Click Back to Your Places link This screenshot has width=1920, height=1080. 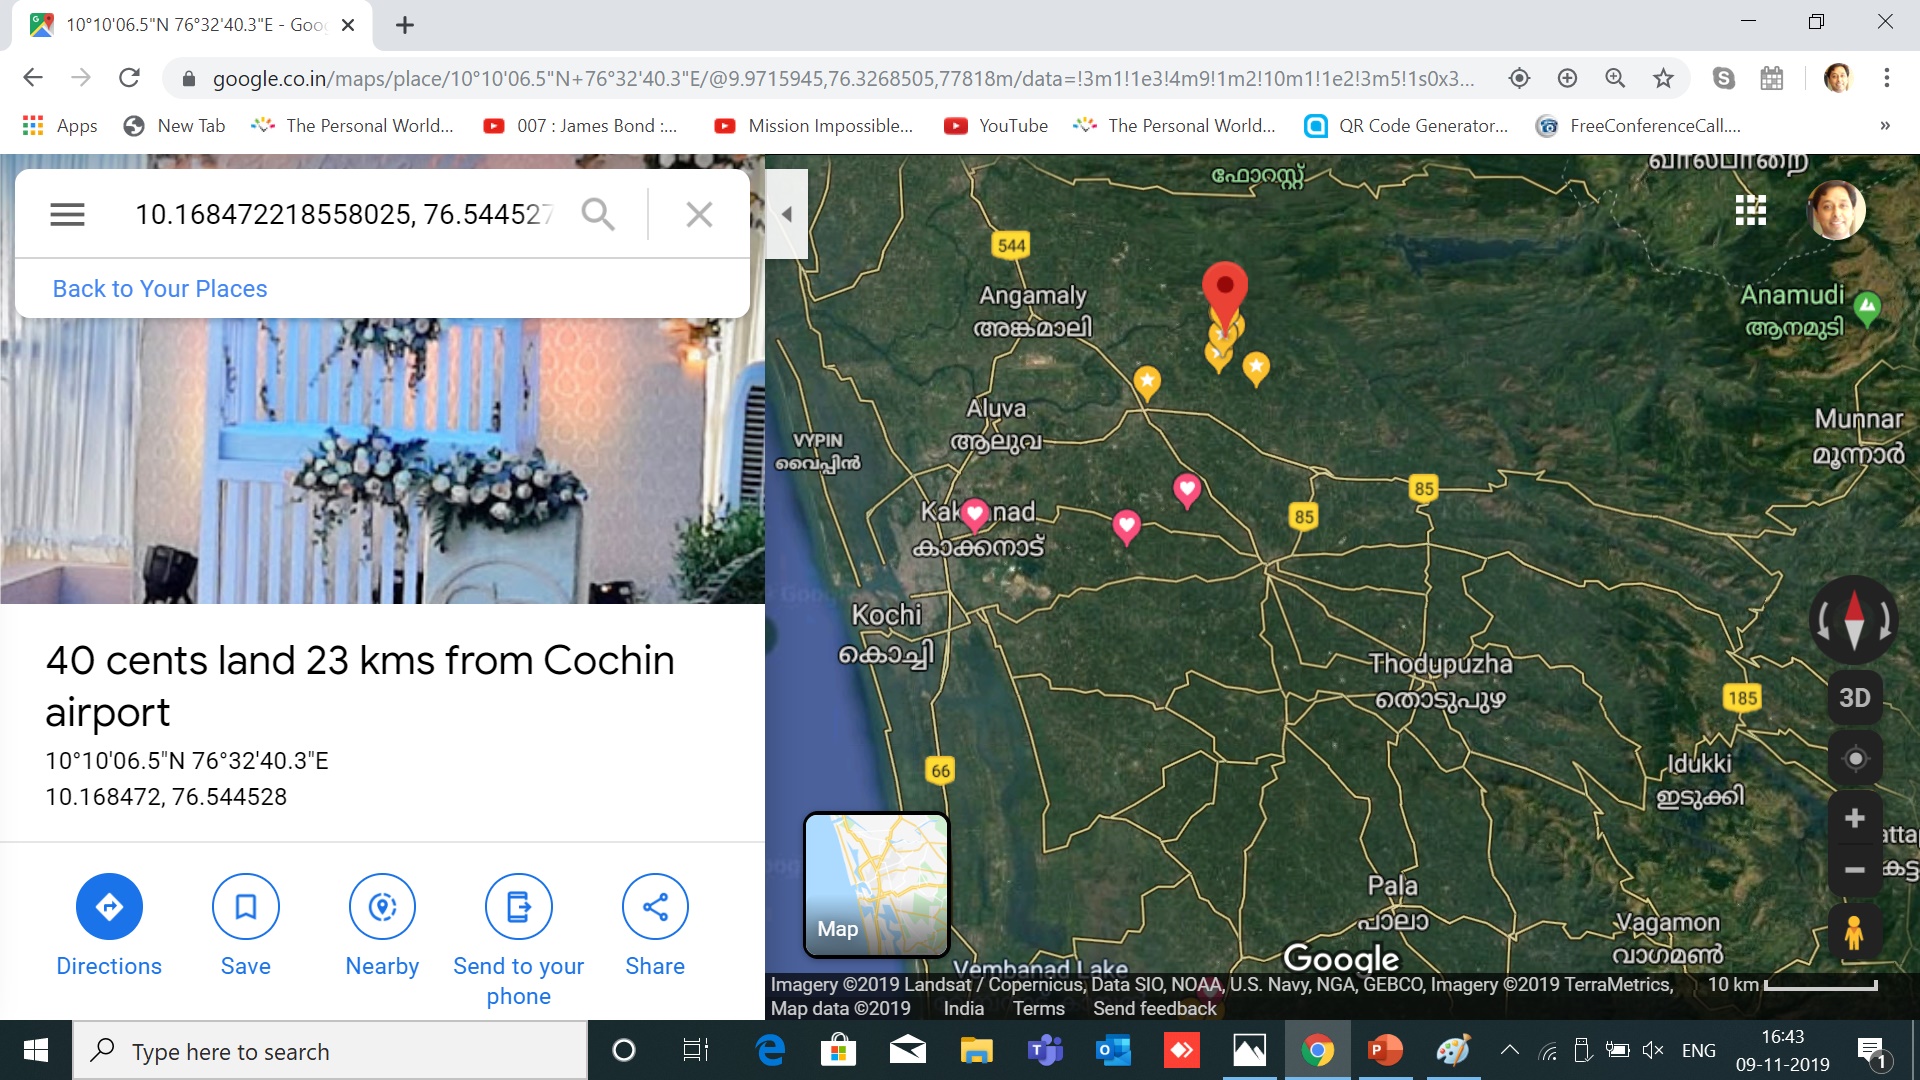click(160, 289)
